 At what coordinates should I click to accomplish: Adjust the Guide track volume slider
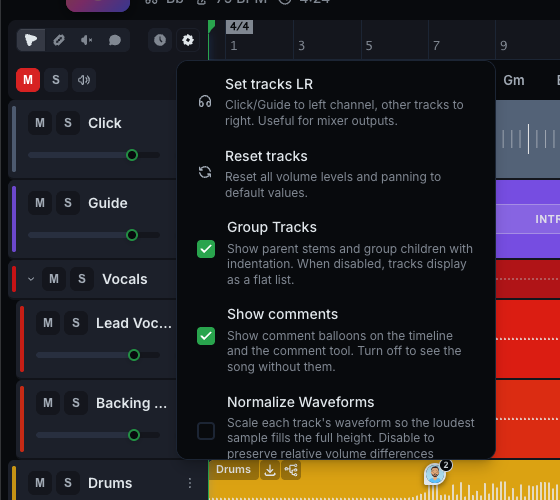[94, 235]
